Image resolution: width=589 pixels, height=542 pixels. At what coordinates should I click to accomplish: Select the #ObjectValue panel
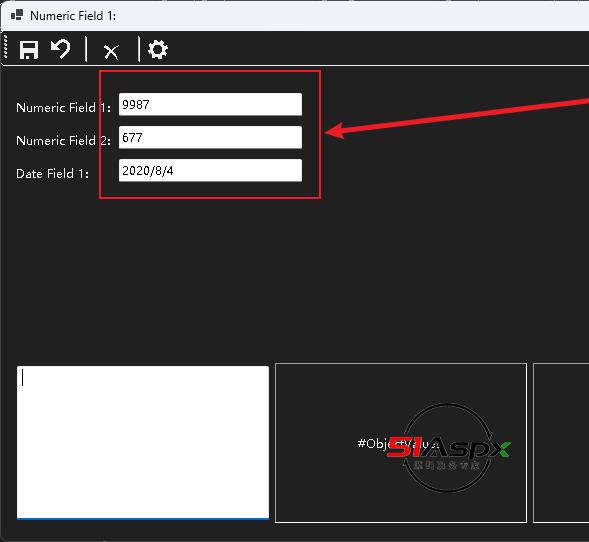click(x=401, y=443)
